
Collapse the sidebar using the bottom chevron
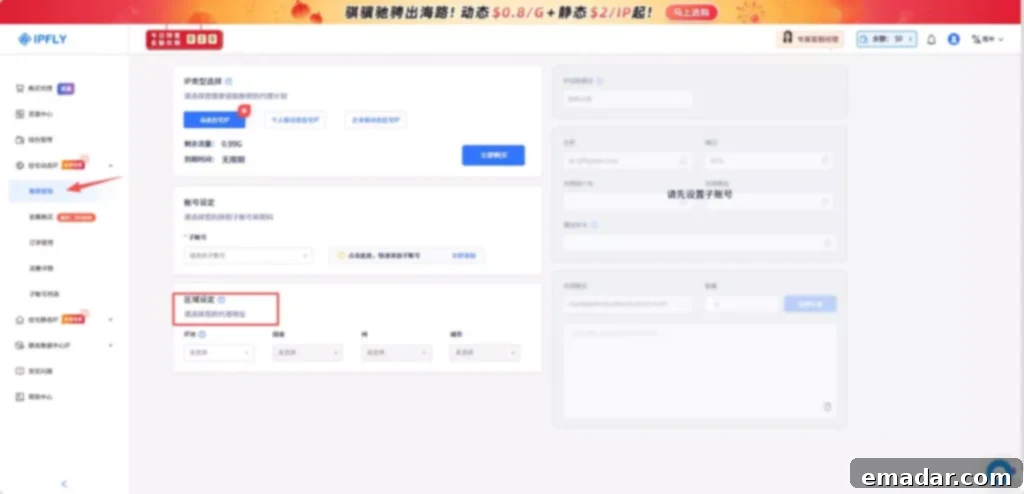coord(64,484)
